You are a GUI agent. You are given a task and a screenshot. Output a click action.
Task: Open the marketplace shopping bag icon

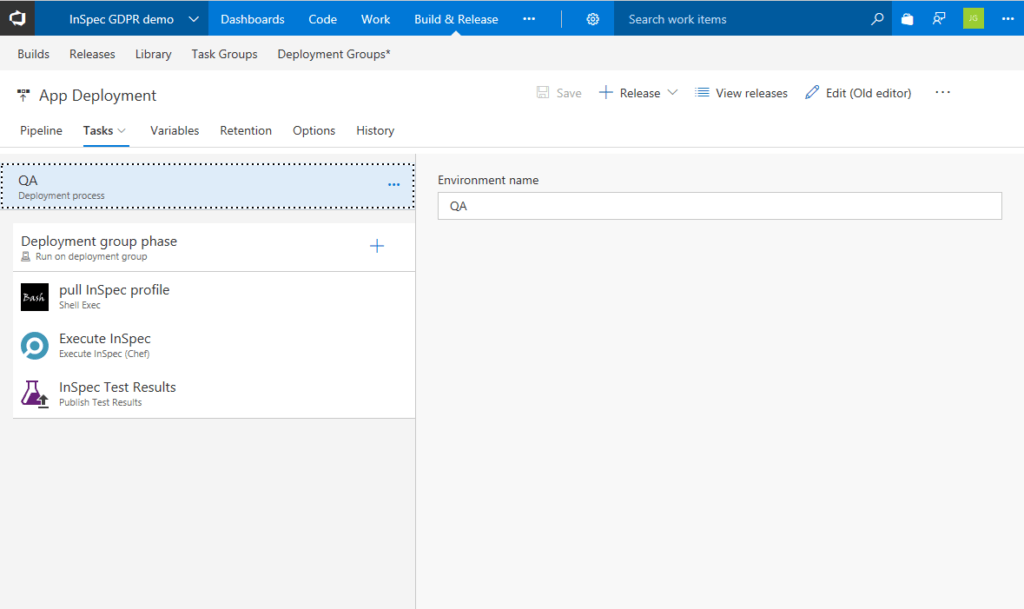coord(907,19)
